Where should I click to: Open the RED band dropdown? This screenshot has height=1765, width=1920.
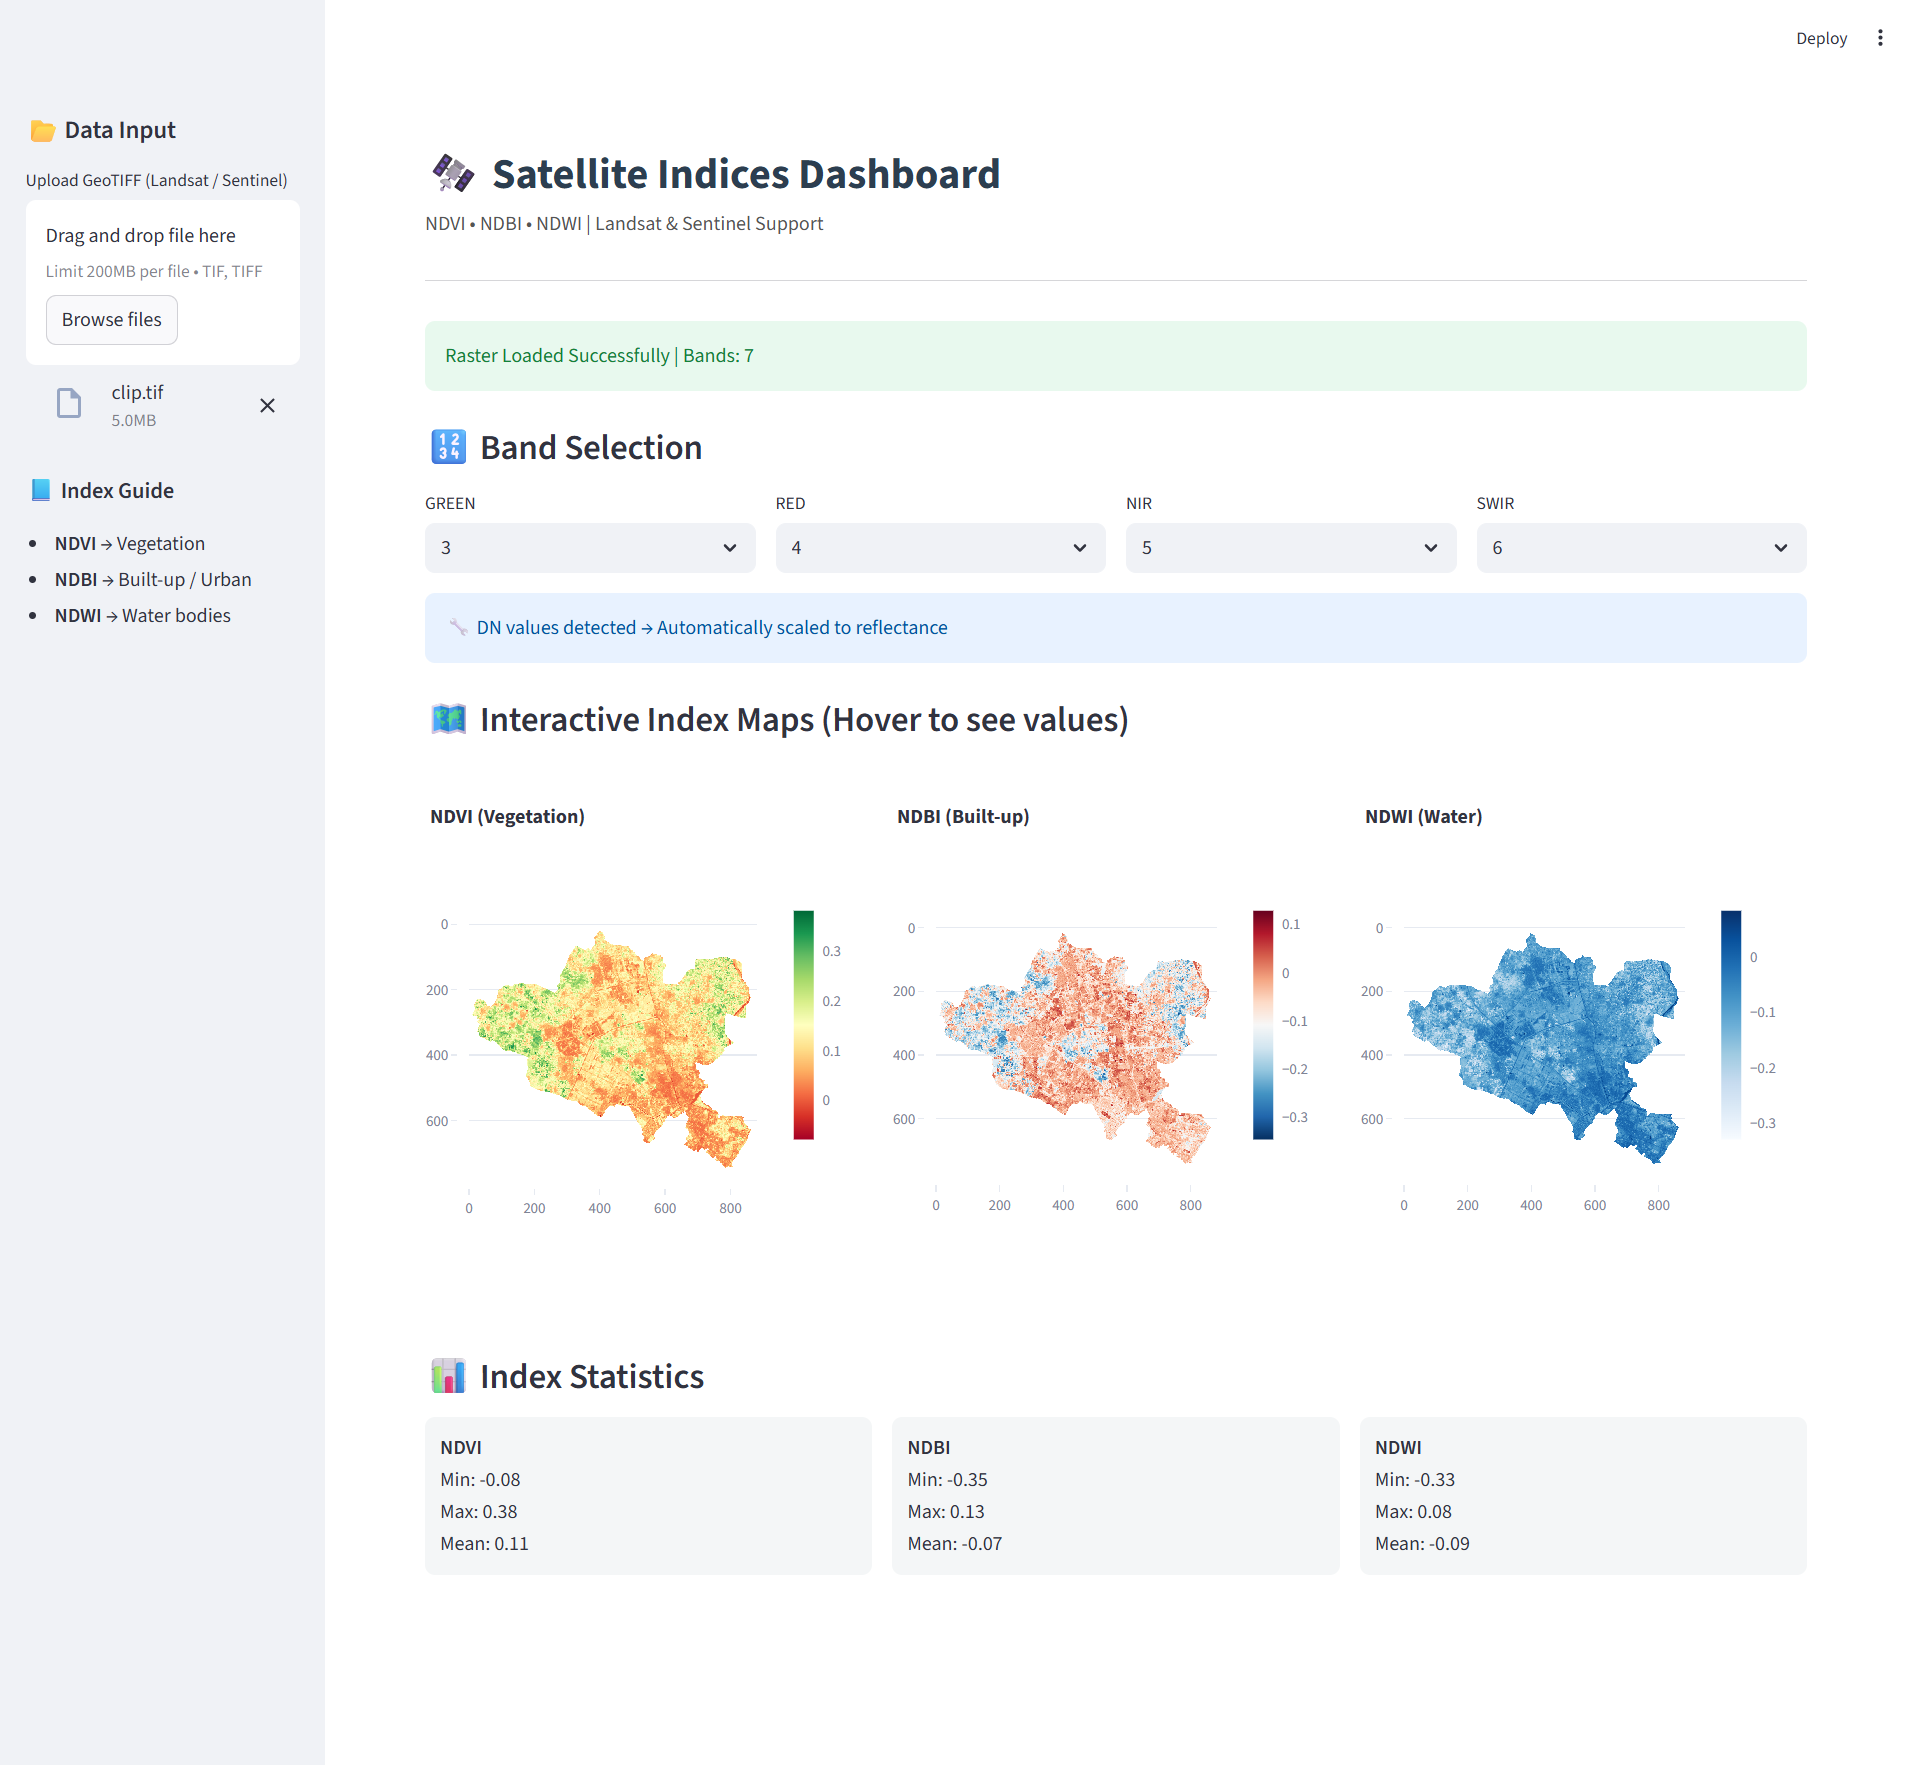pyautogui.click(x=939, y=548)
